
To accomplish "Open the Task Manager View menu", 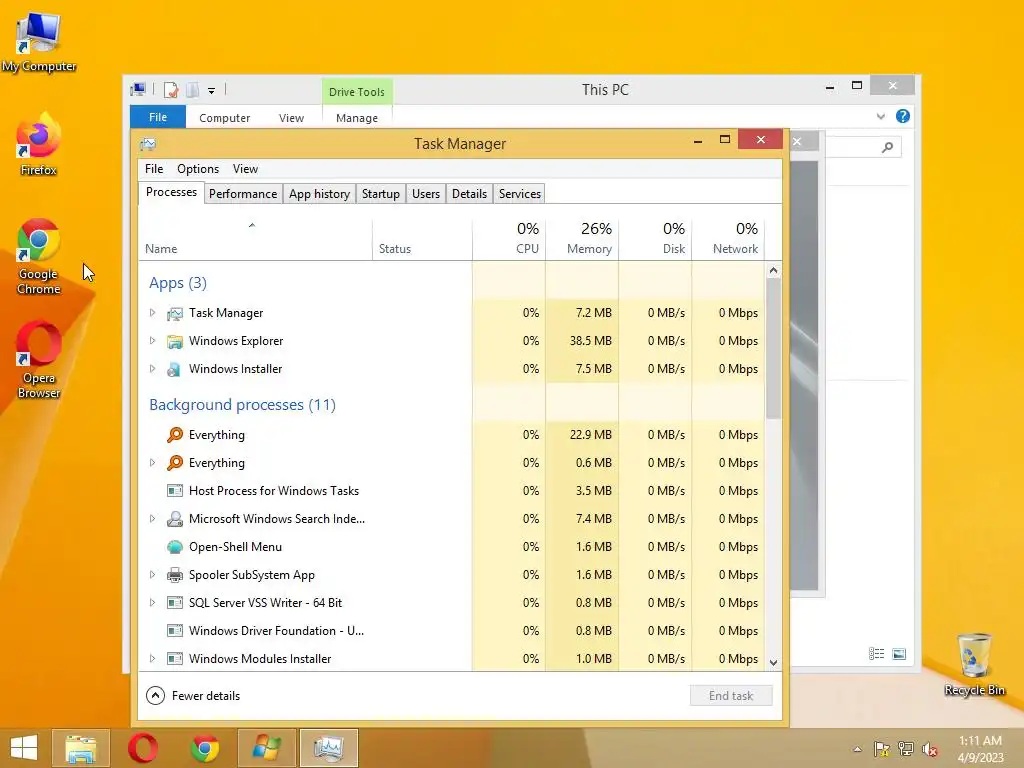I will (245, 169).
